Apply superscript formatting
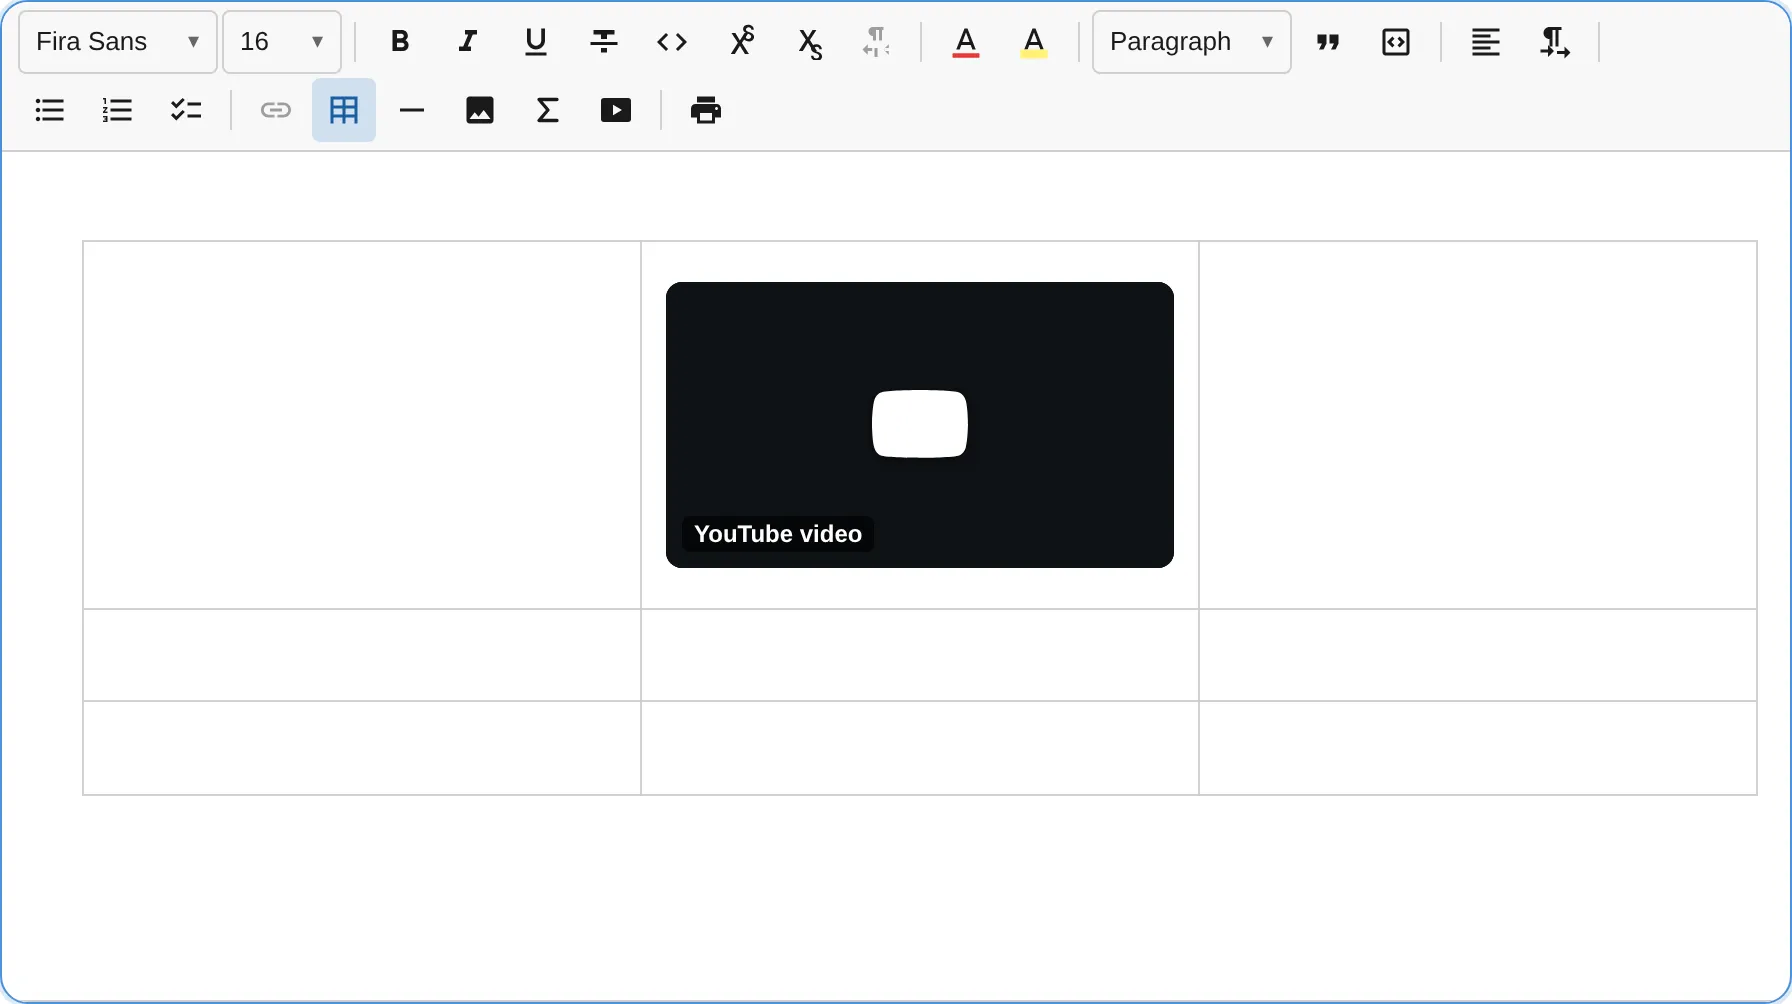 (741, 42)
